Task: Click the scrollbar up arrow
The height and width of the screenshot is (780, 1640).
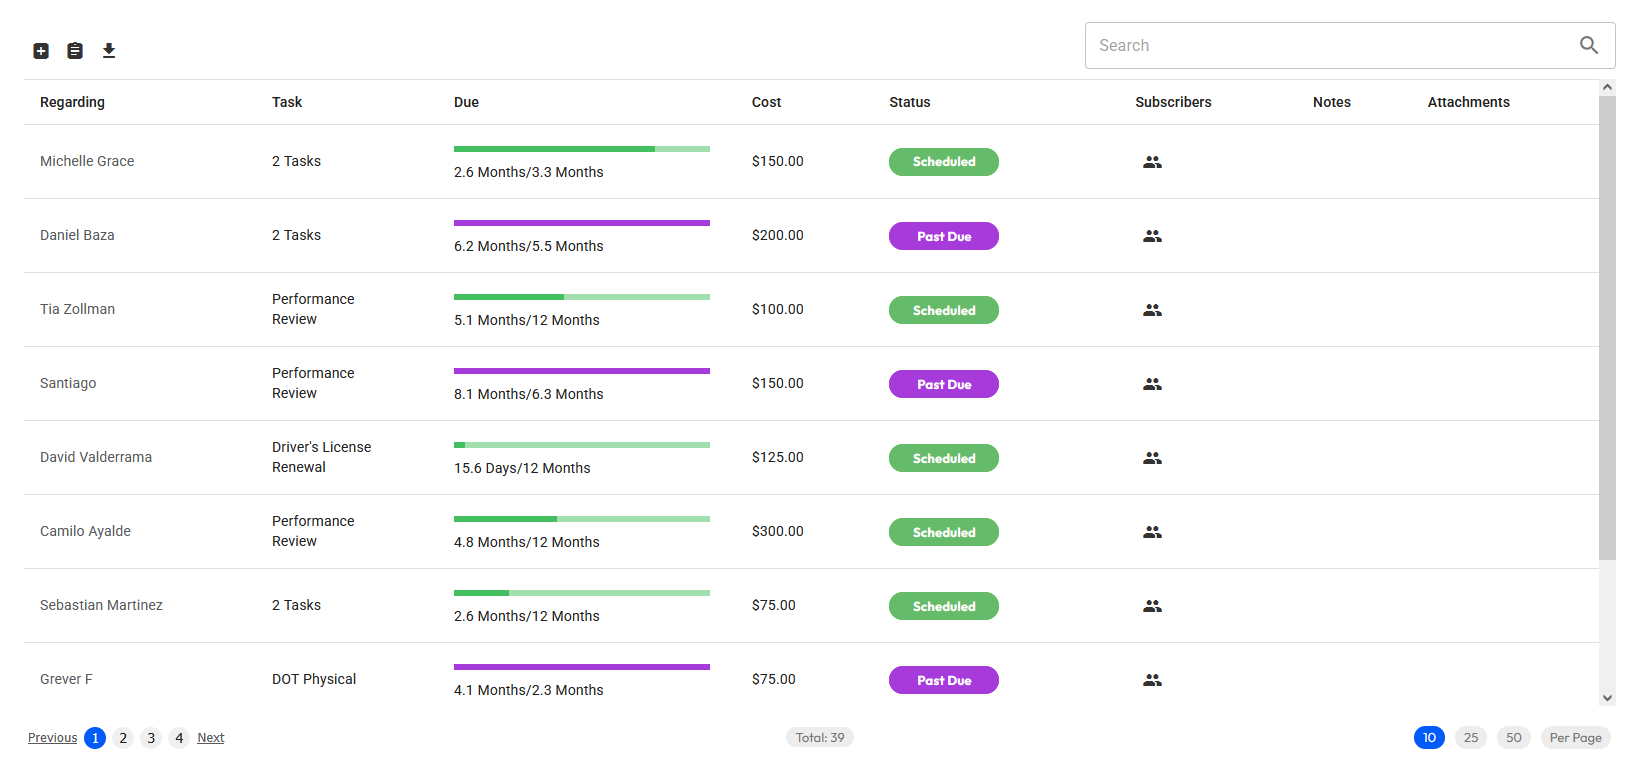Action: (x=1607, y=87)
